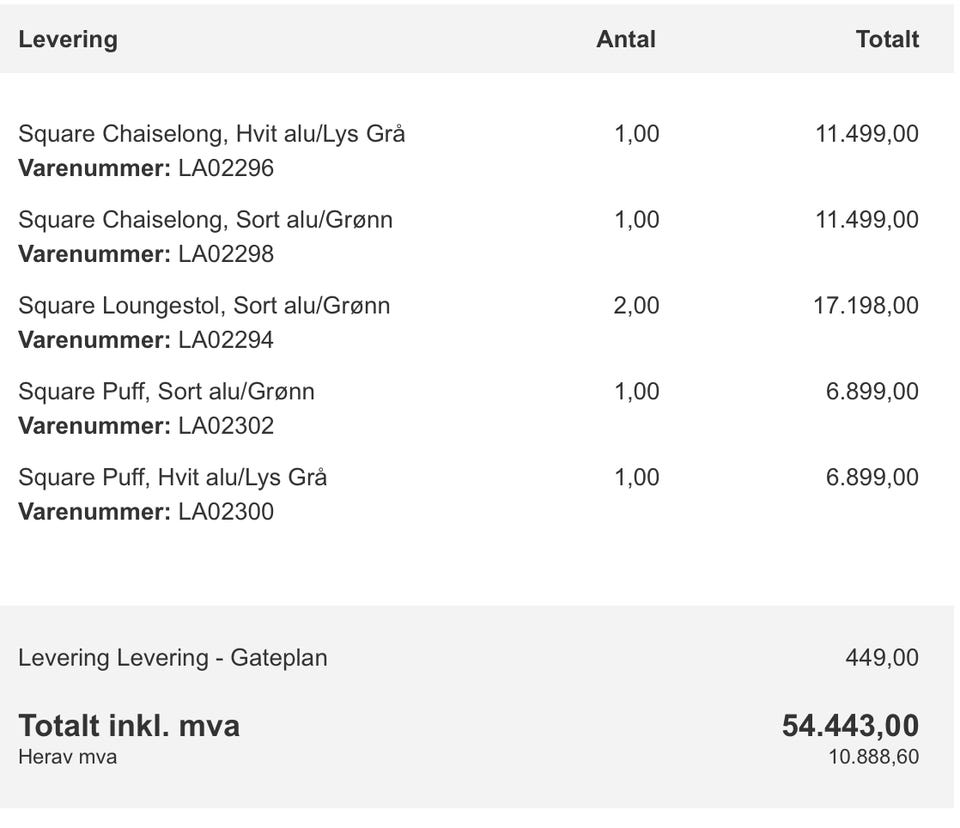The image size is (960, 828).
Task: Click the Totalt inkl. mva label
Action: tap(129, 726)
